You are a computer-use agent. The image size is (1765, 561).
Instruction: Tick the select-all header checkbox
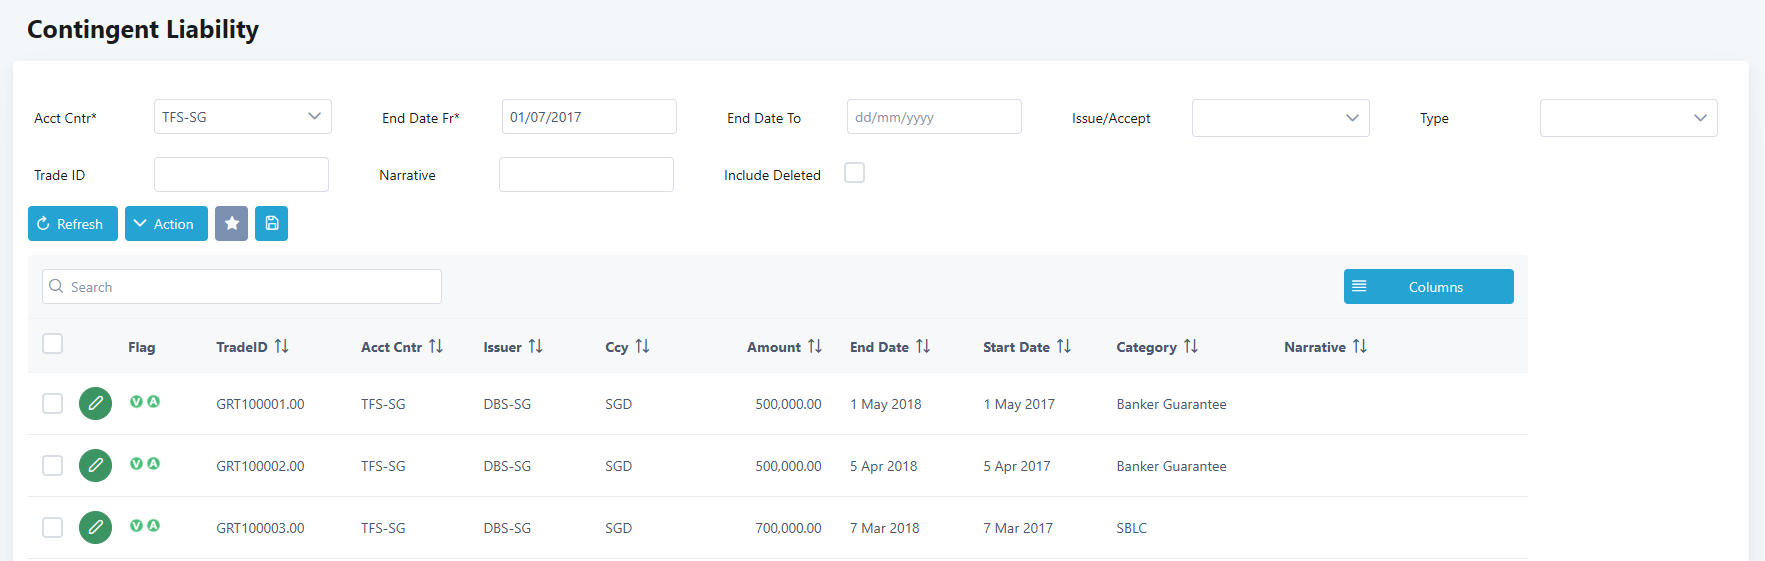click(53, 344)
